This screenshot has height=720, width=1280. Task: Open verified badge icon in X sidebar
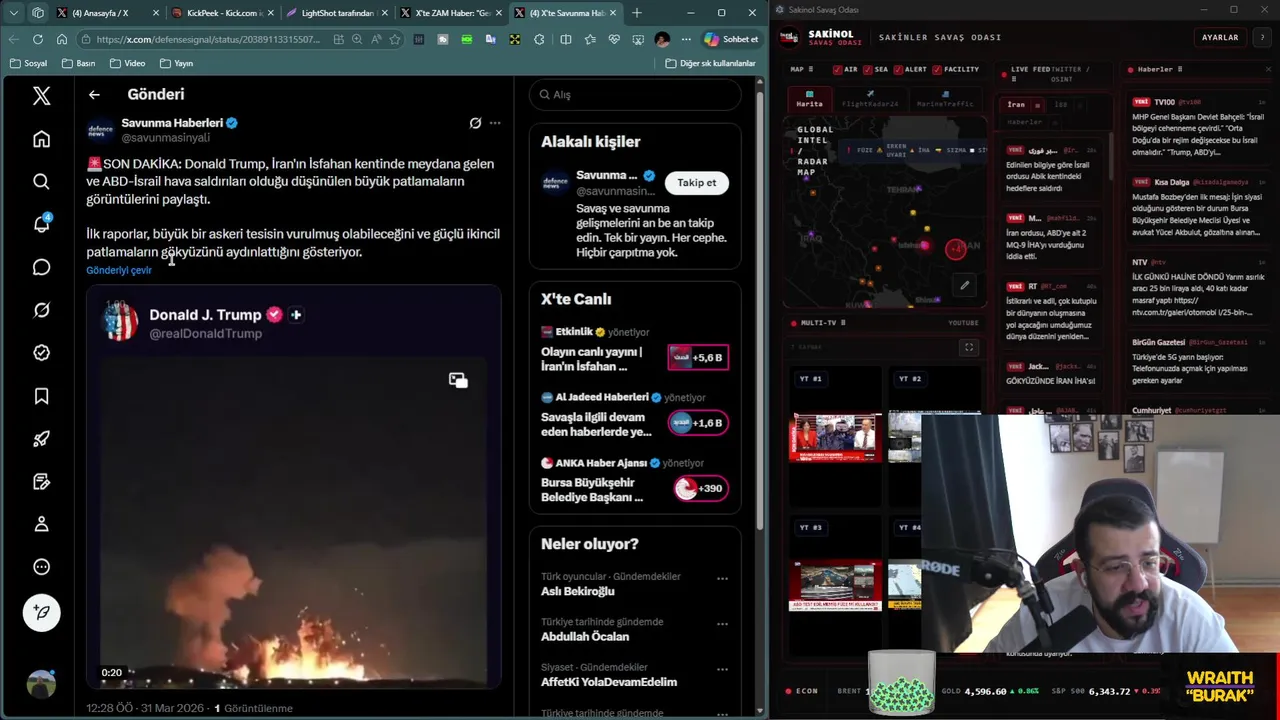[41, 353]
